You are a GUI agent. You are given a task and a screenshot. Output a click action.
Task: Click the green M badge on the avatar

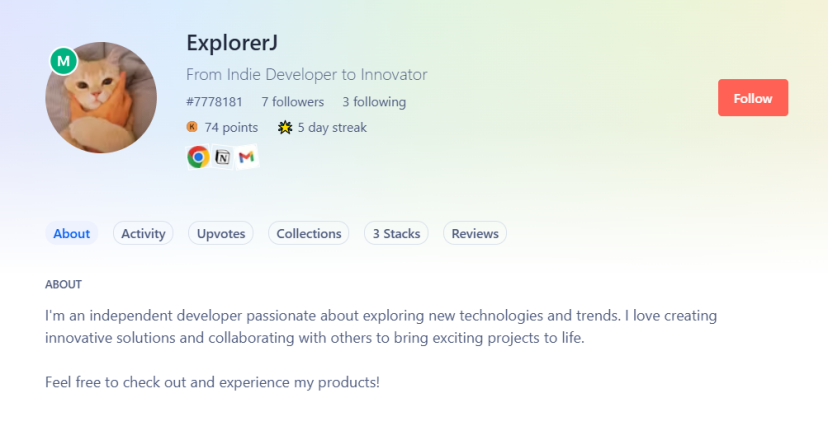coord(64,61)
